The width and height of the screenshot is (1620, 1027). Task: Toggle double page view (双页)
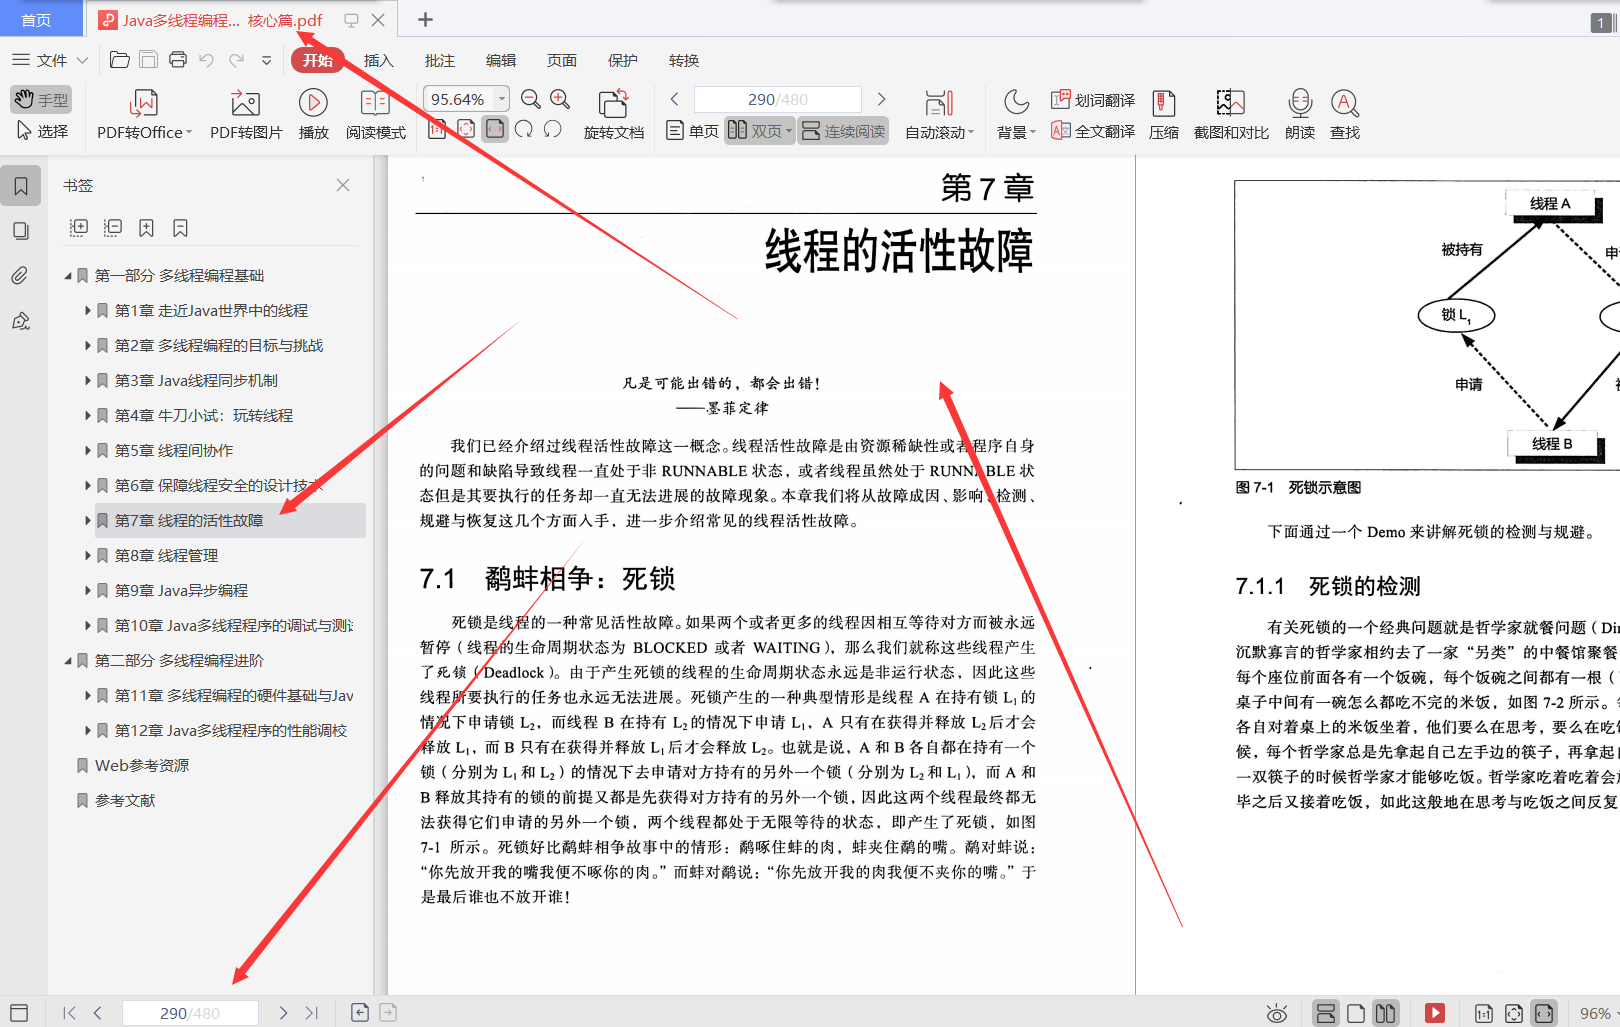click(759, 131)
